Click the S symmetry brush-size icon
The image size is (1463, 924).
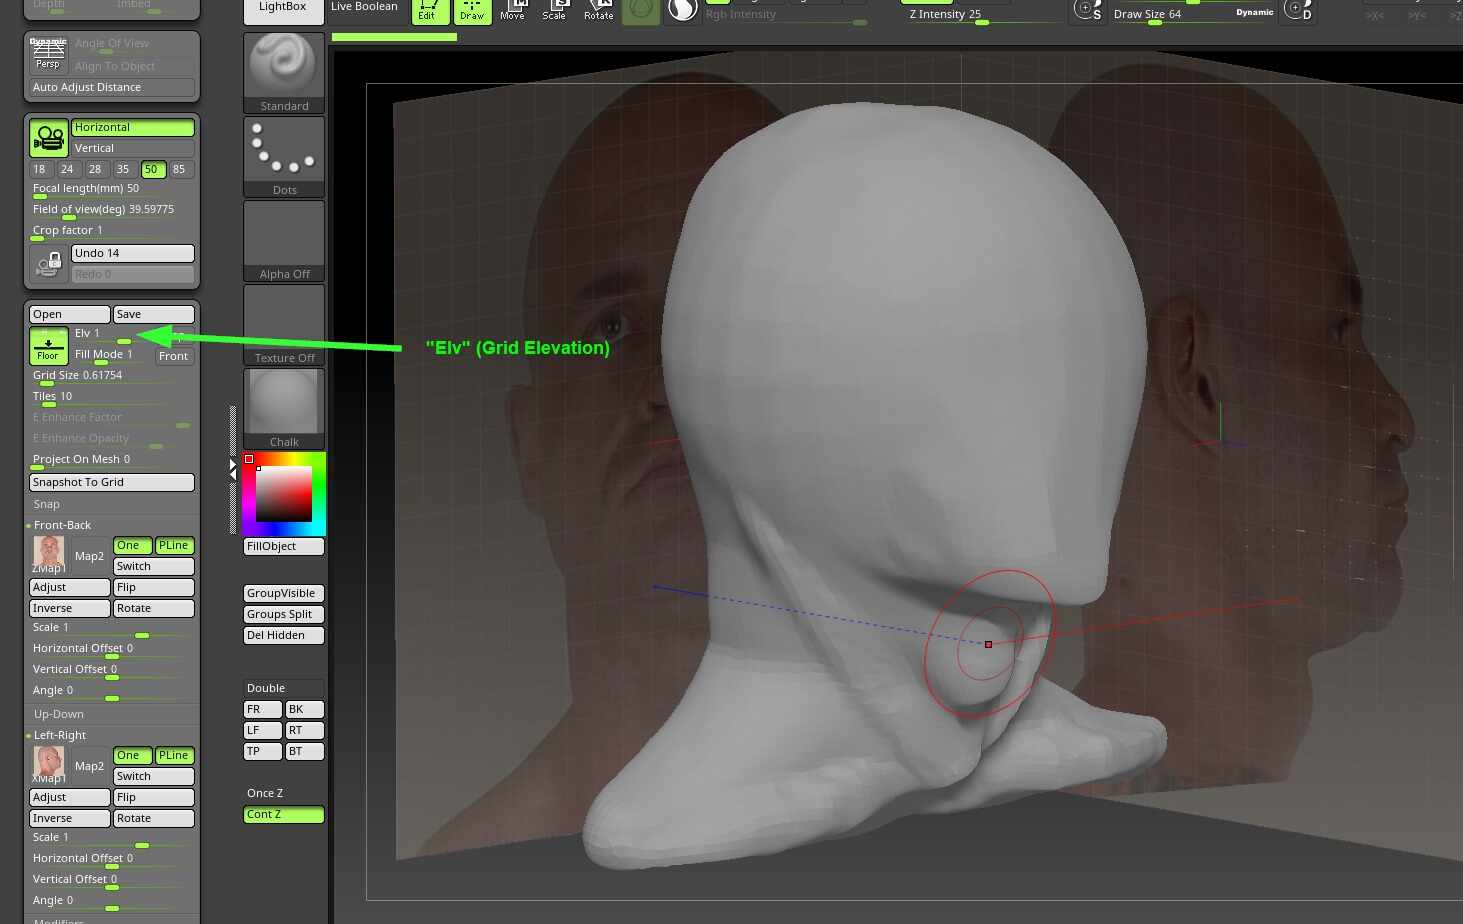(1087, 11)
